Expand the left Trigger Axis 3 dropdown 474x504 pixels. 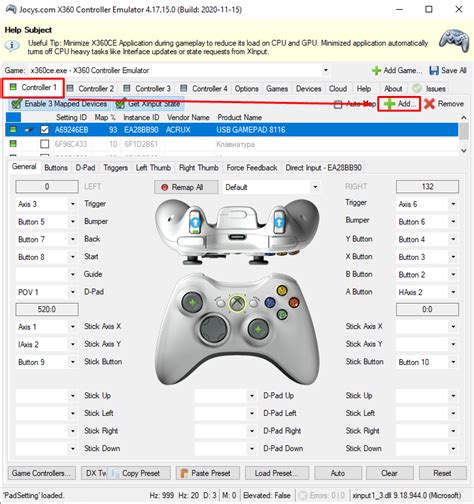point(73,204)
